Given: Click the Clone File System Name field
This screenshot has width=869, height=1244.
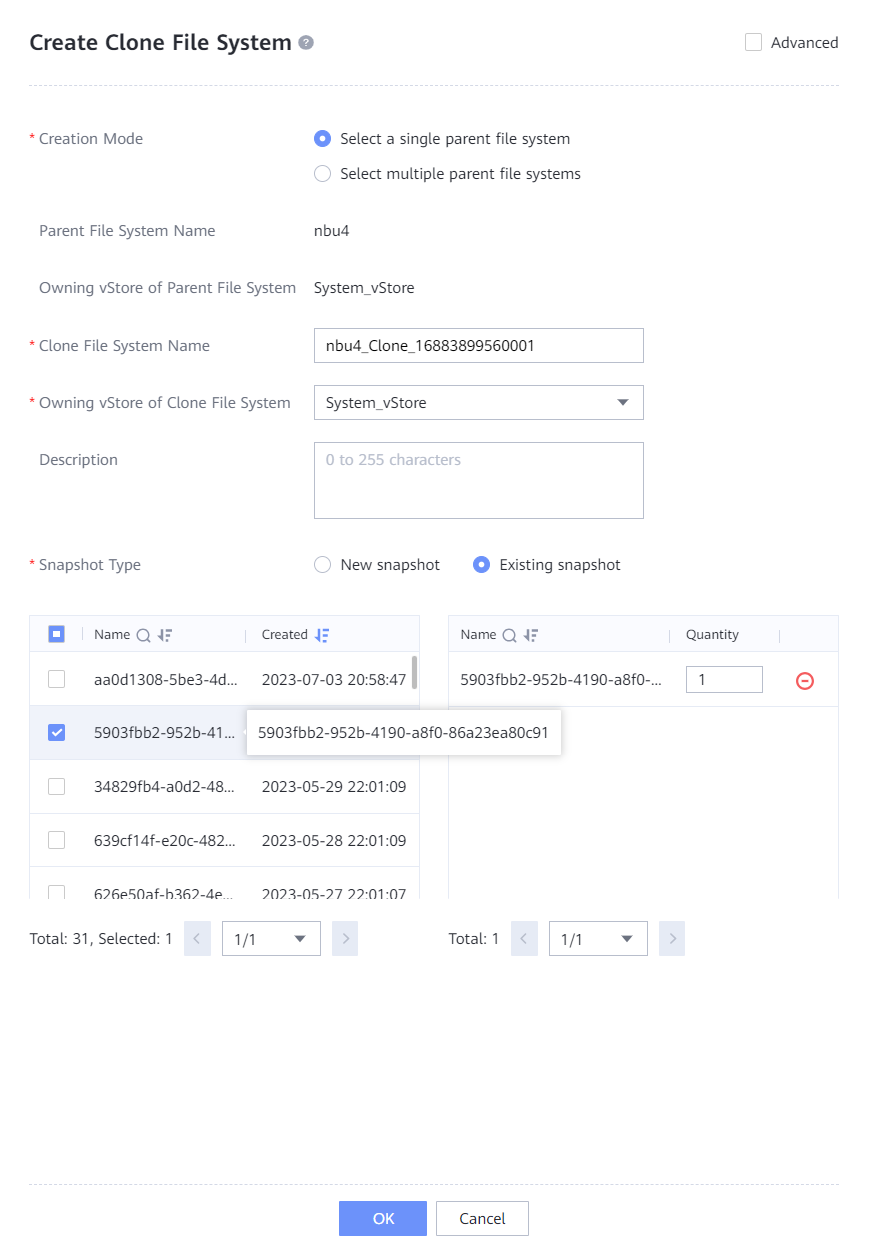Looking at the screenshot, I should click(x=478, y=346).
